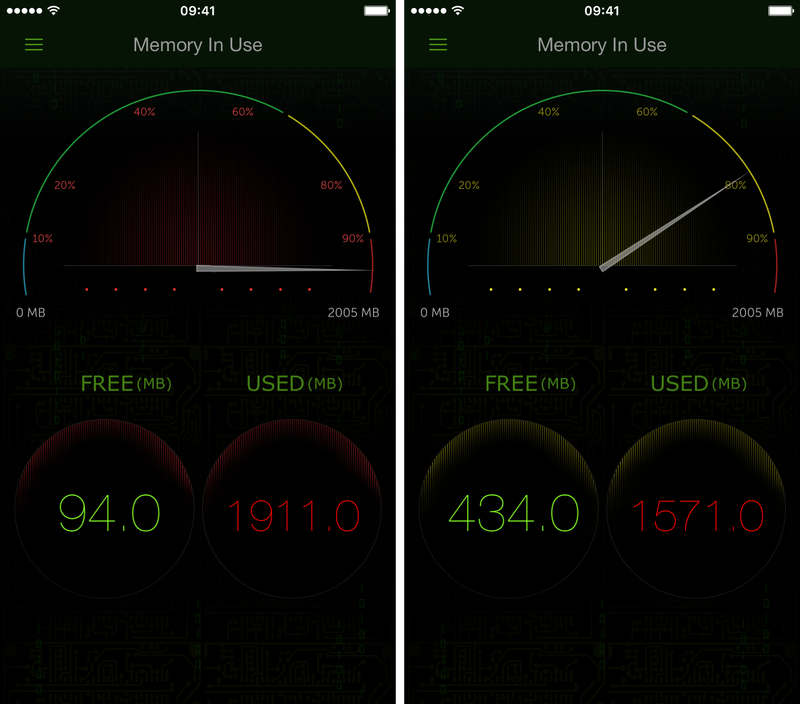Tap the 0 MB label on the left screen
Viewport: 800px width, 704px height.
coord(31,313)
